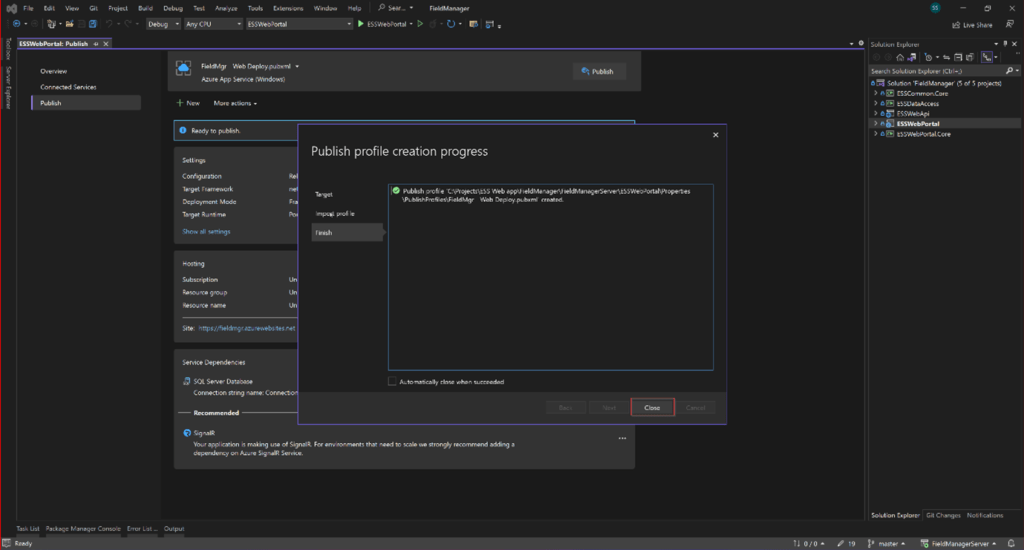
Task: Click the Save All toolbar icon
Action: [x=93, y=24]
